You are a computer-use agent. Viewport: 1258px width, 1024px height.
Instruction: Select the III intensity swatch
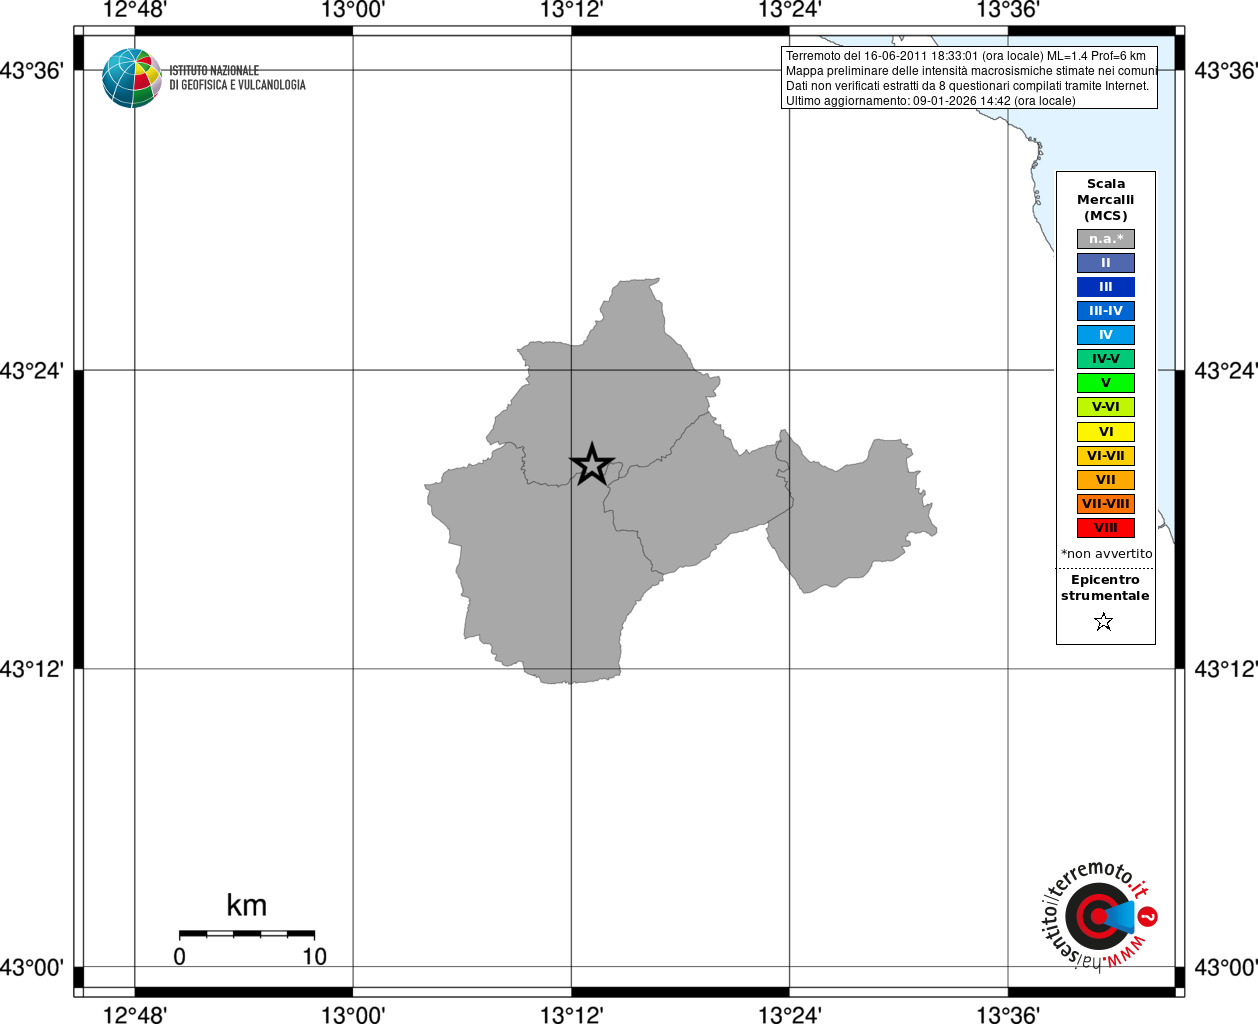(1106, 287)
